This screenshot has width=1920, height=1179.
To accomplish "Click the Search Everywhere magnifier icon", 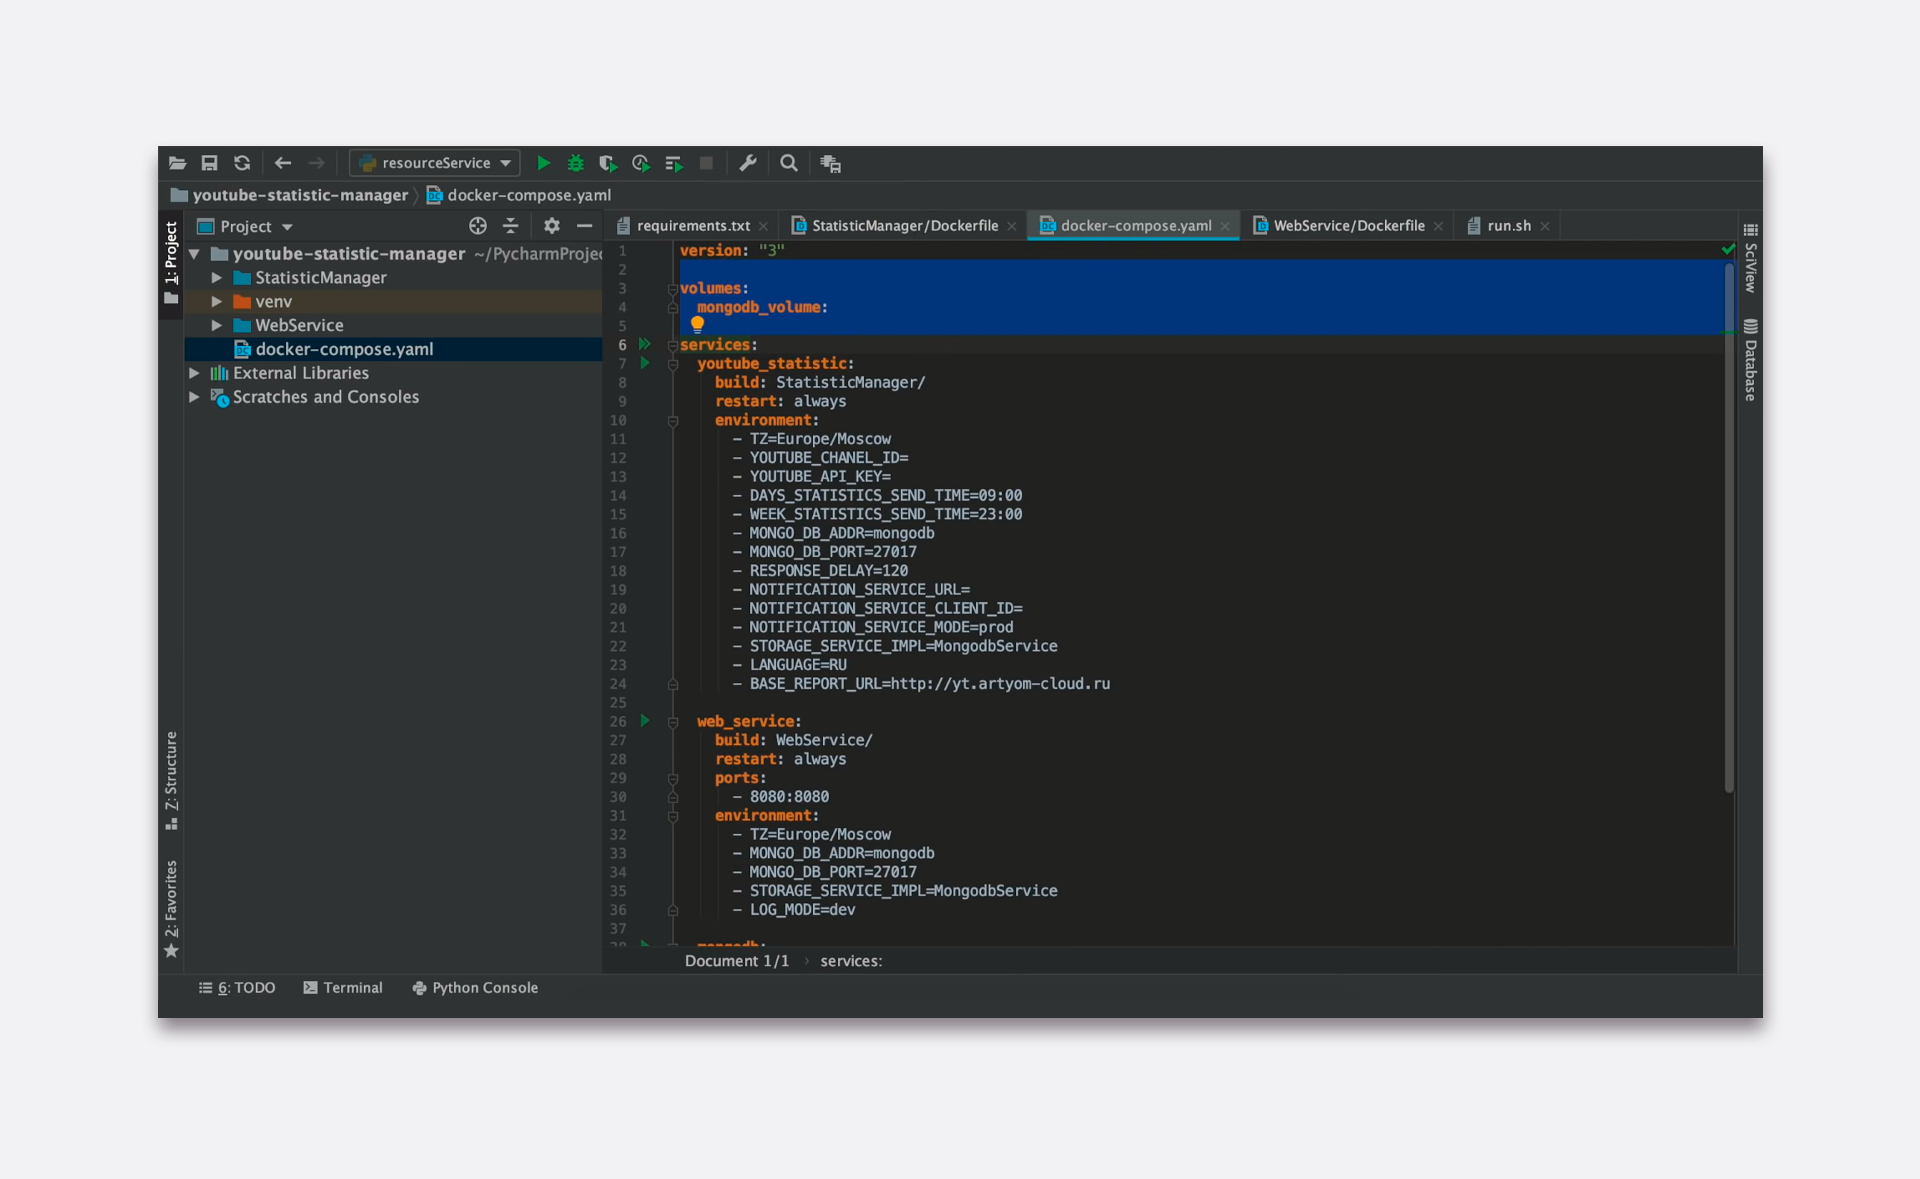I will [x=789, y=163].
